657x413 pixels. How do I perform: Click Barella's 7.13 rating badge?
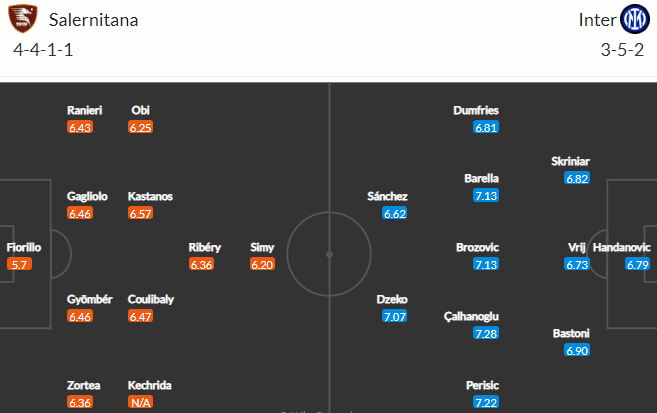pyautogui.click(x=486, y=195)
